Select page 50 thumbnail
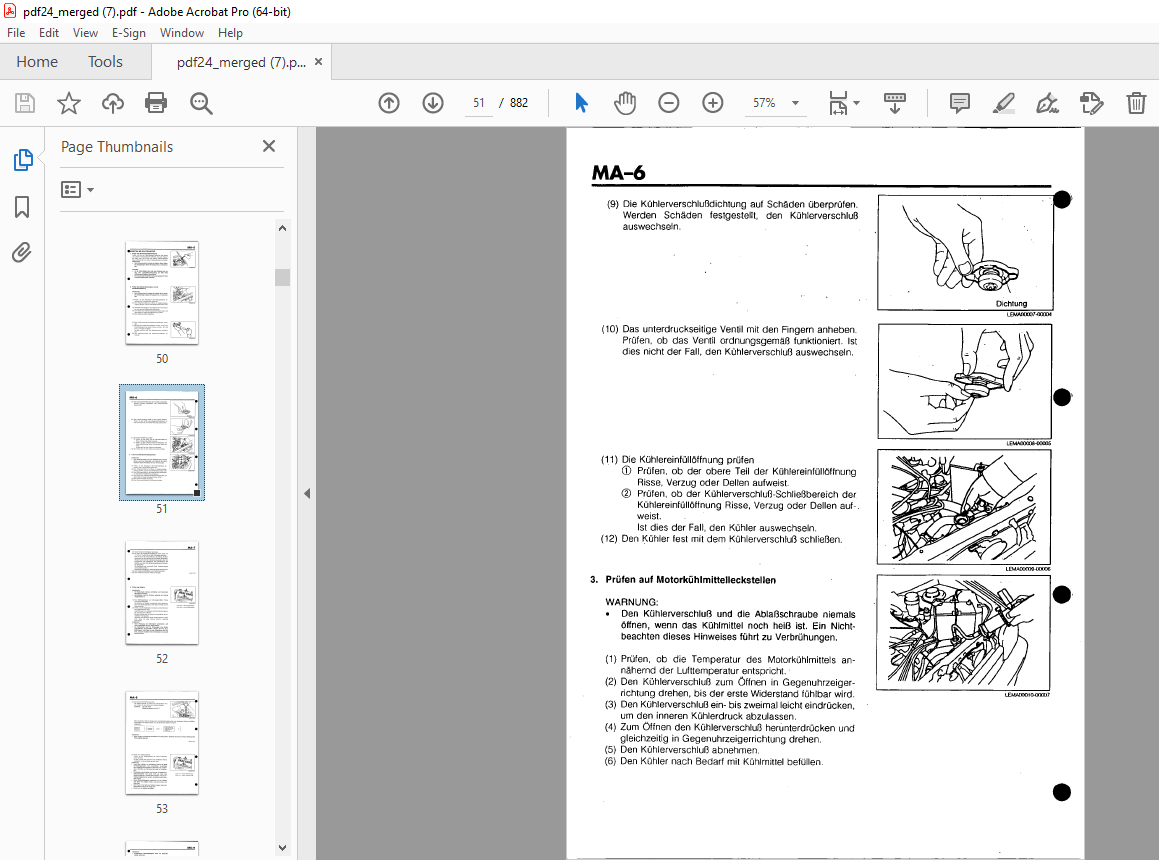 pyautogui.click(x=162, y=293)
